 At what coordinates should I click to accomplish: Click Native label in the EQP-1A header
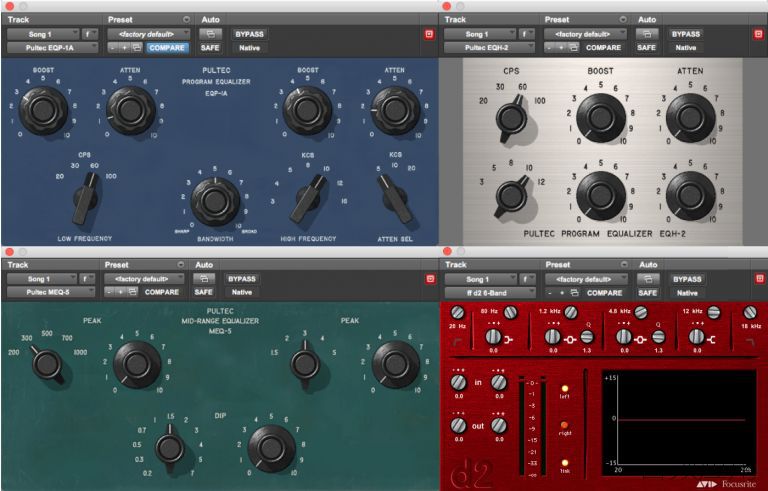pos(249,48)
